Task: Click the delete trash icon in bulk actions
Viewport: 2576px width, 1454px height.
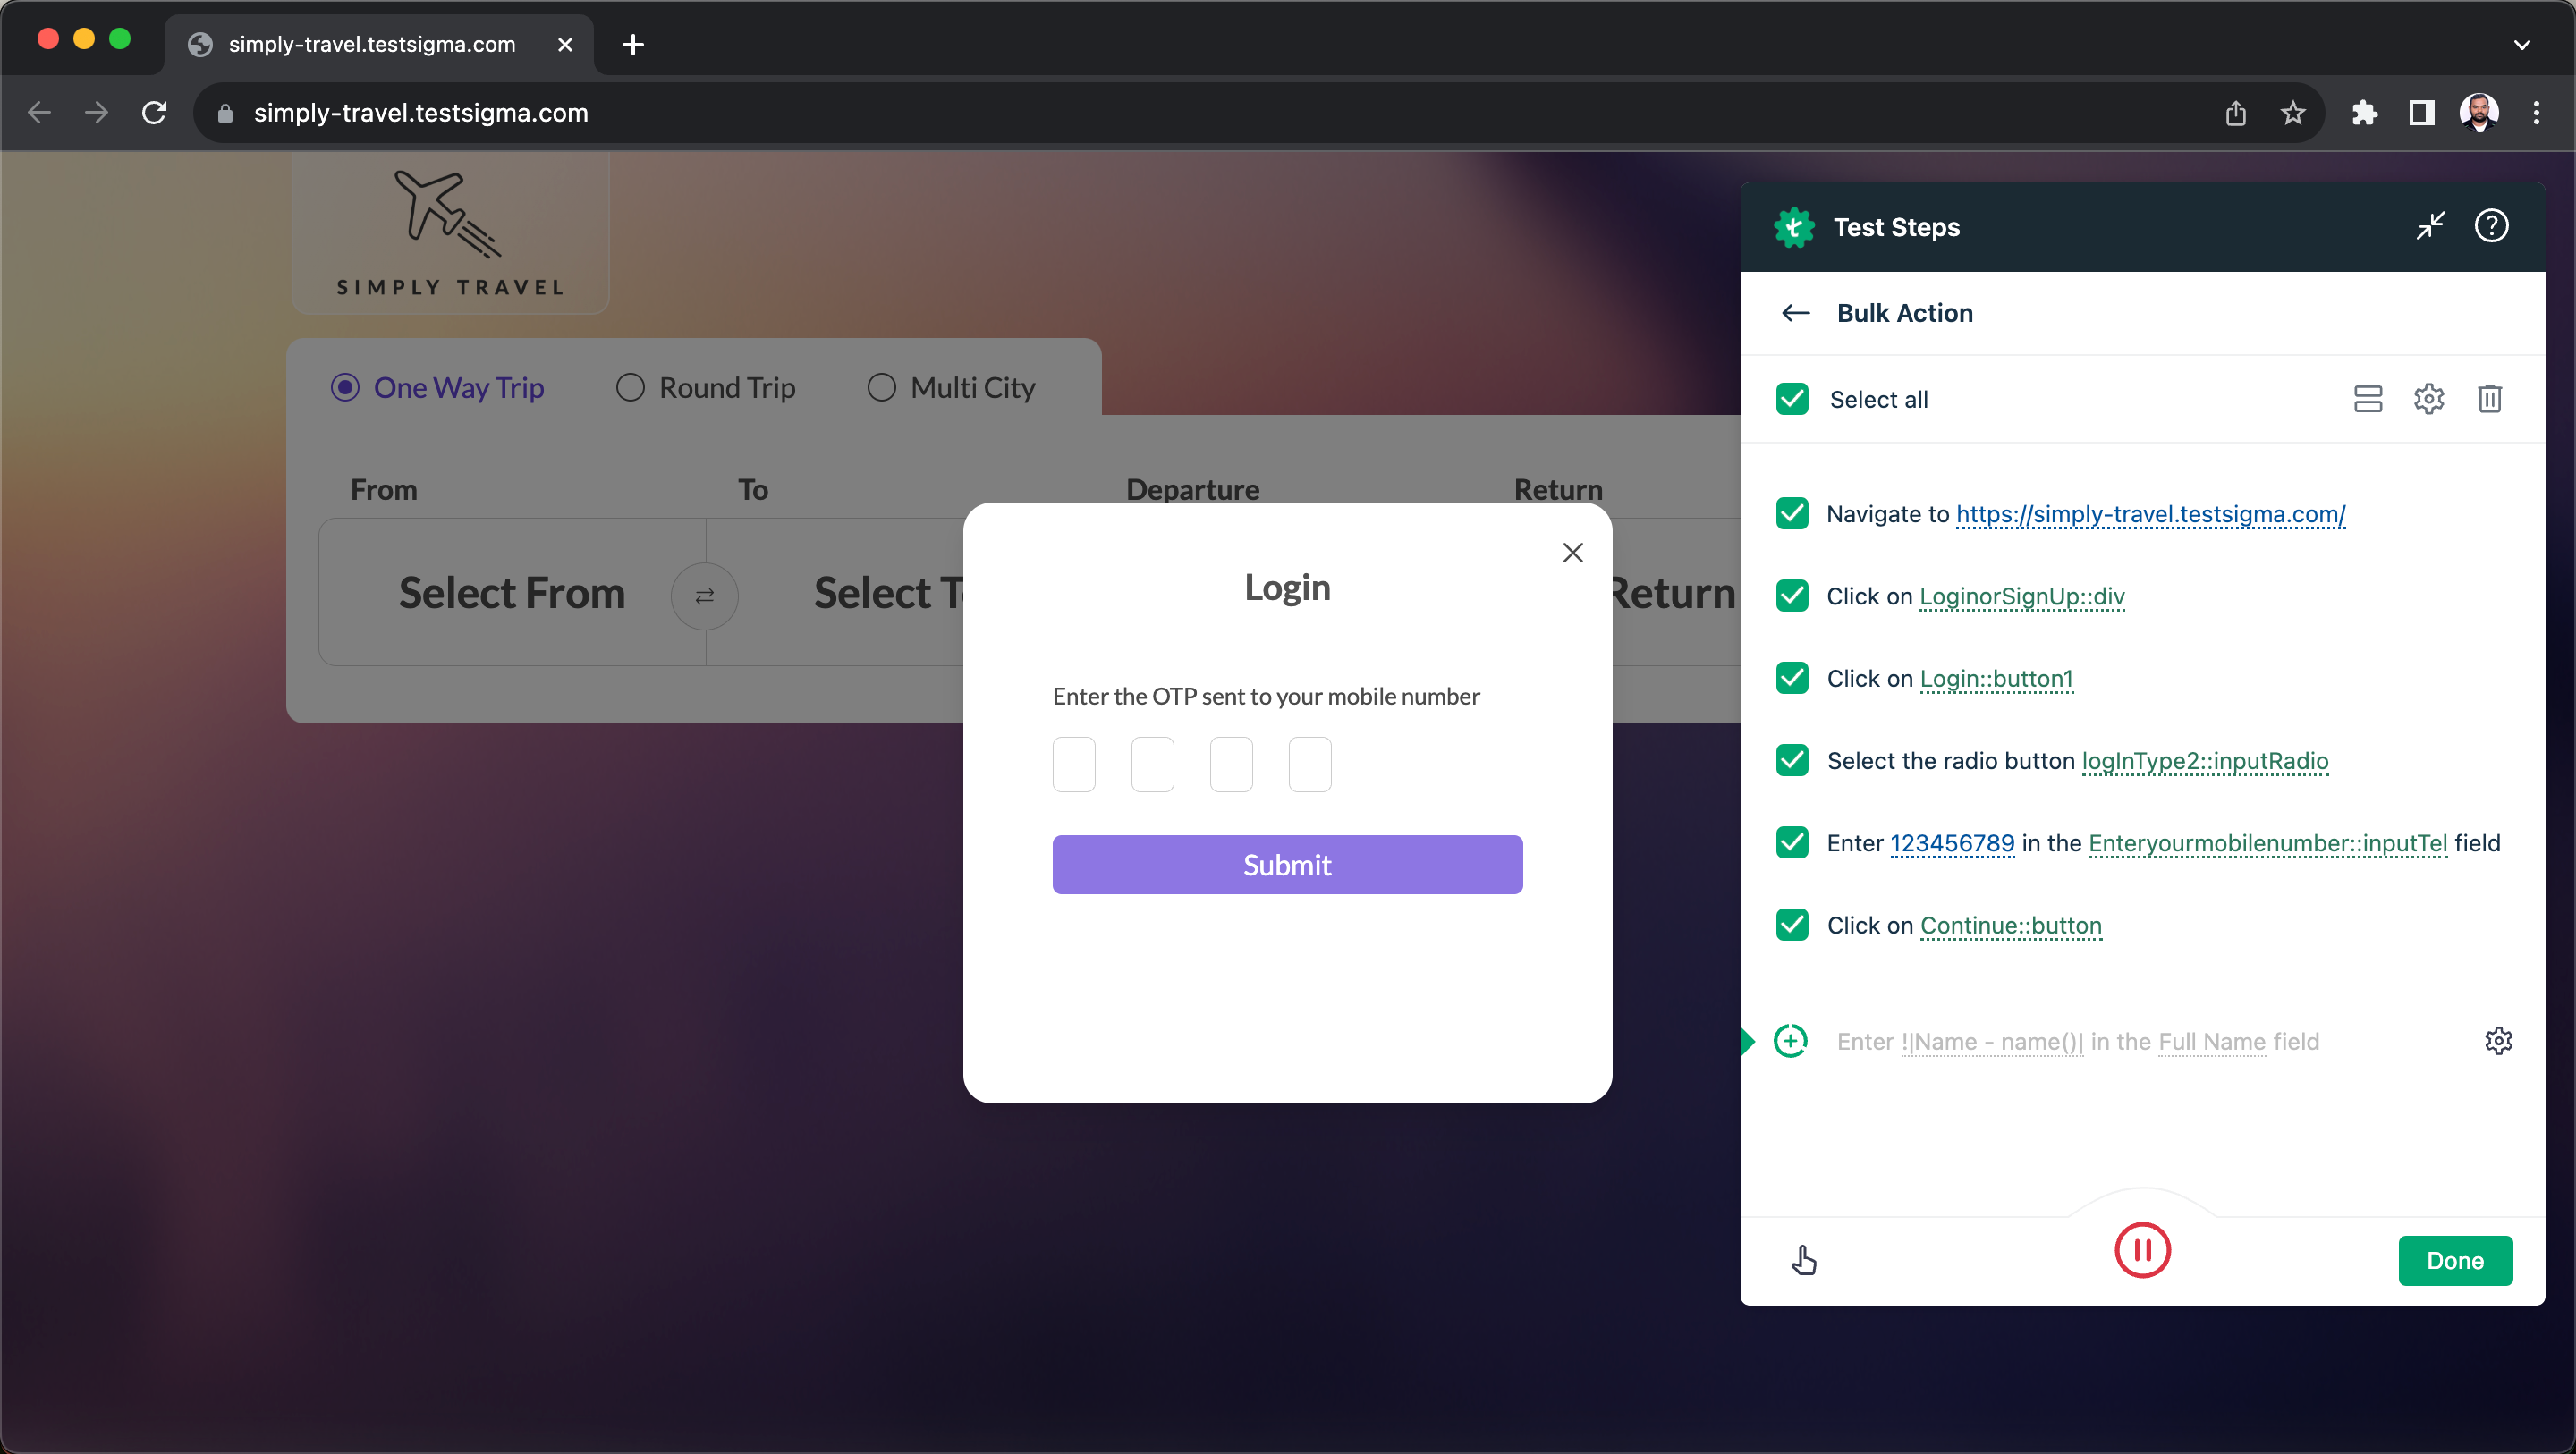Action: 2489,400
